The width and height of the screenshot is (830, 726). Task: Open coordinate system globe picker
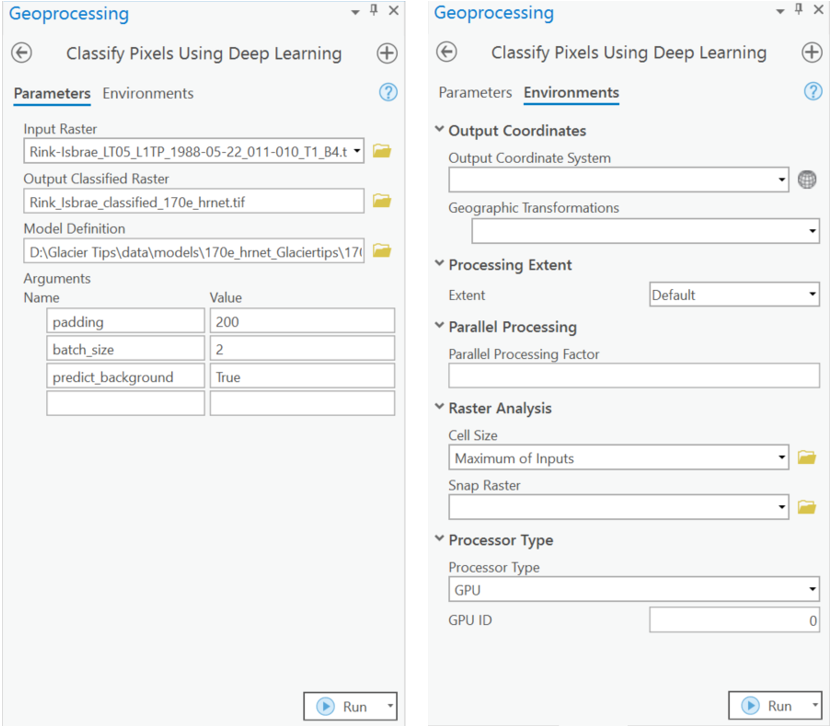click(x=807, y=180)
